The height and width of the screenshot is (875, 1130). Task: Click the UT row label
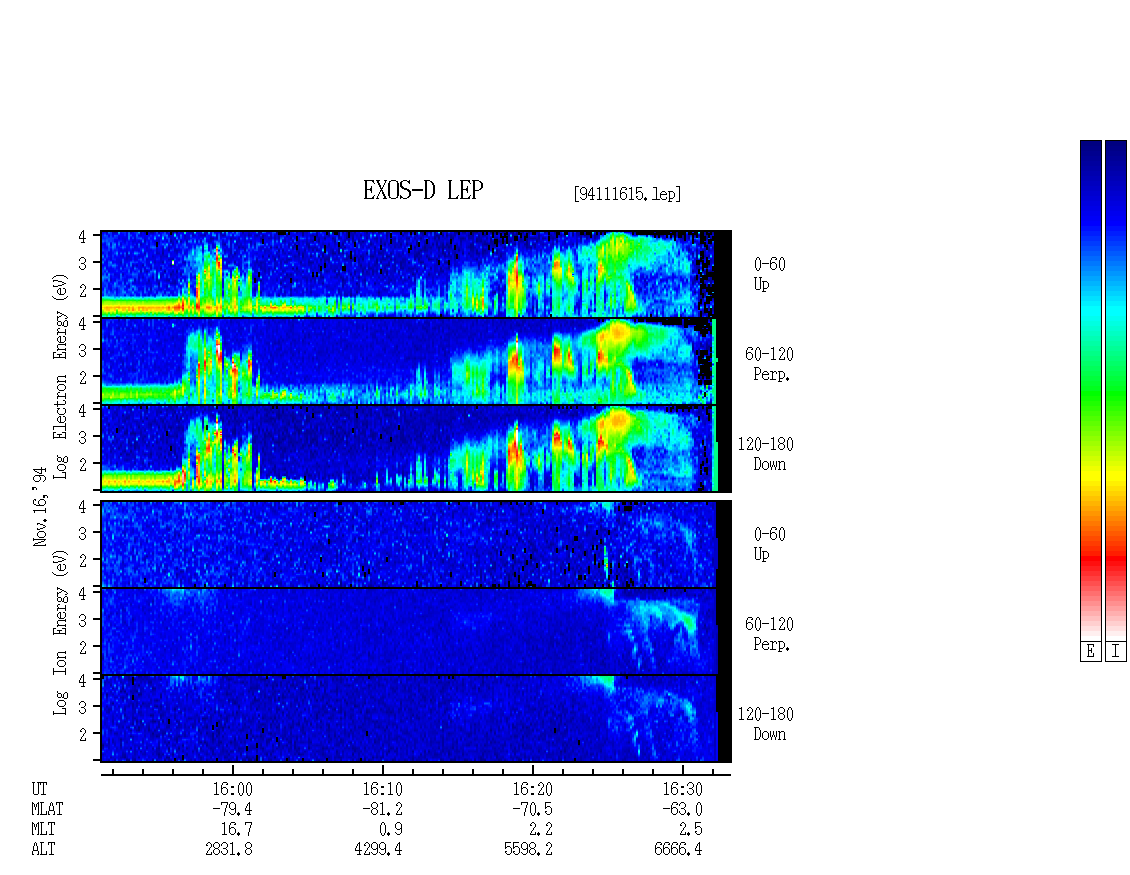coord(40,789)
